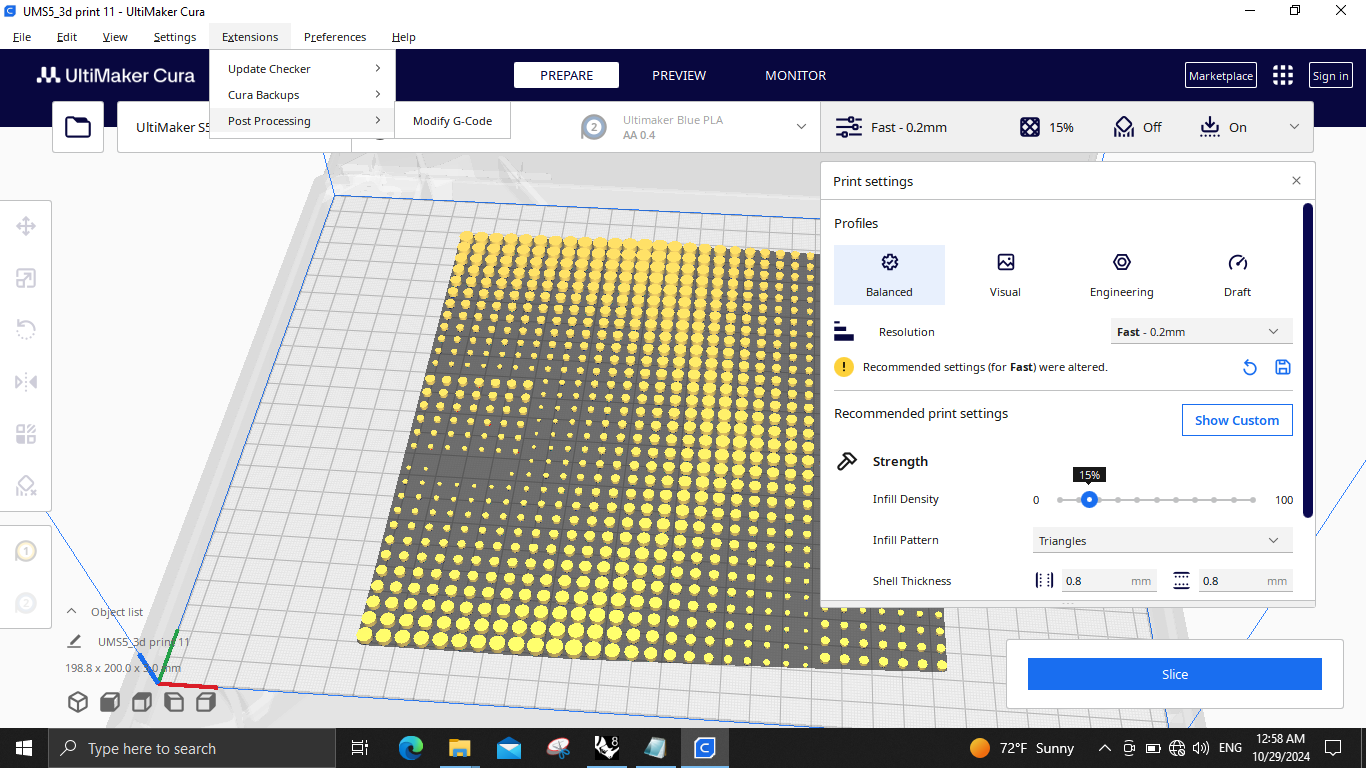Open File Explorer from taskbar

tap(460, 748)
